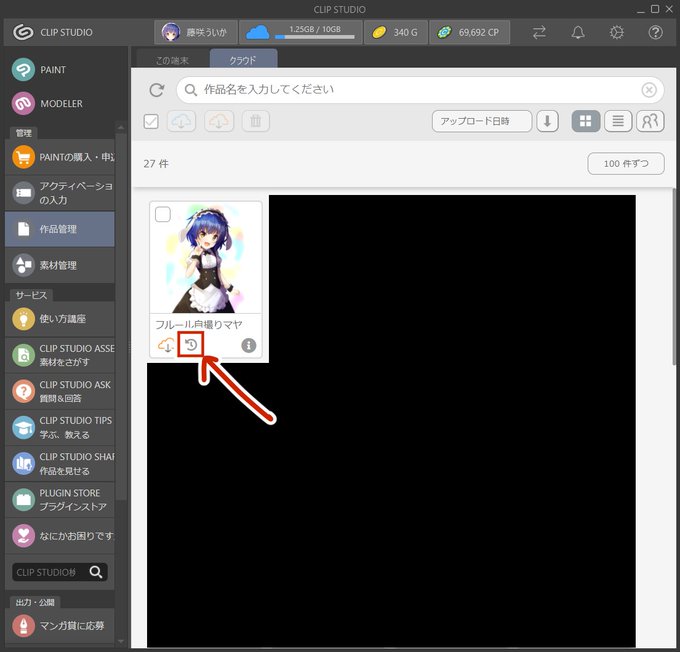
Task: Click the CLIP STUDIO logo at top left
Action: [x=52, y=32]
